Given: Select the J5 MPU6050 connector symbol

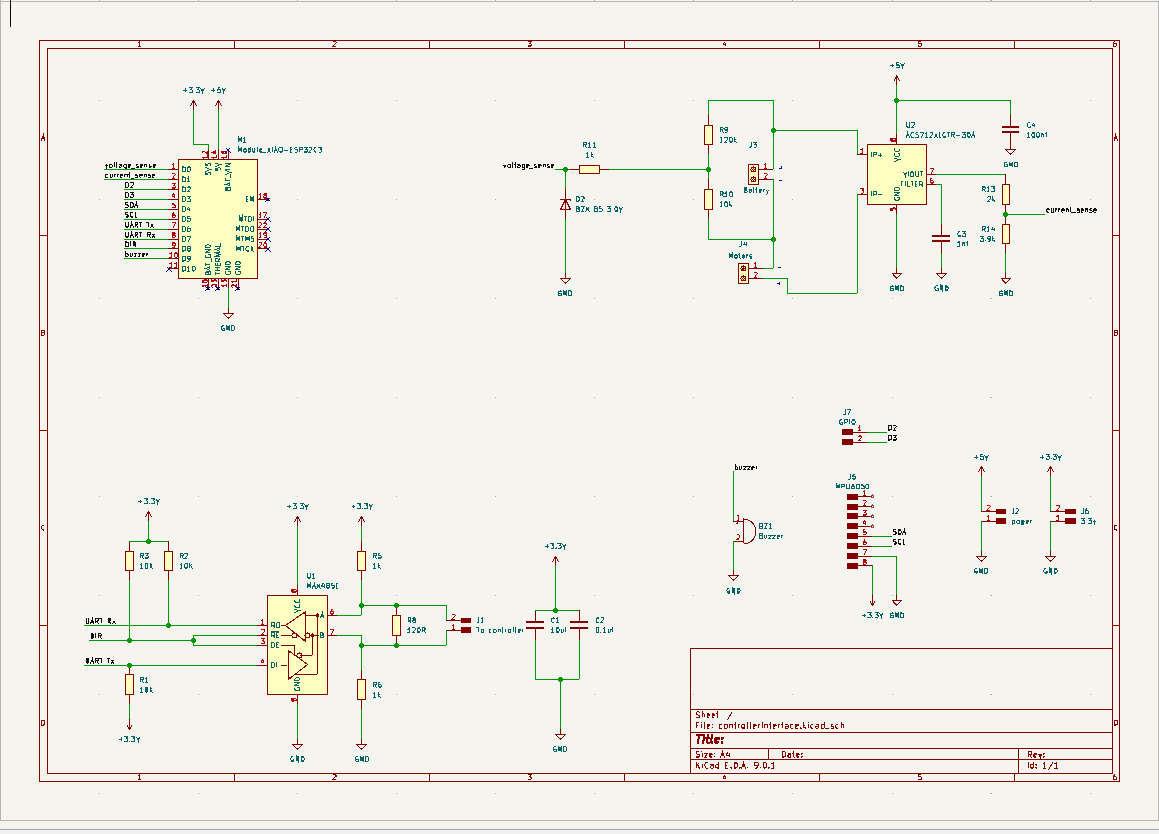Looking at the screenshot, I should [x=853, y=531].
